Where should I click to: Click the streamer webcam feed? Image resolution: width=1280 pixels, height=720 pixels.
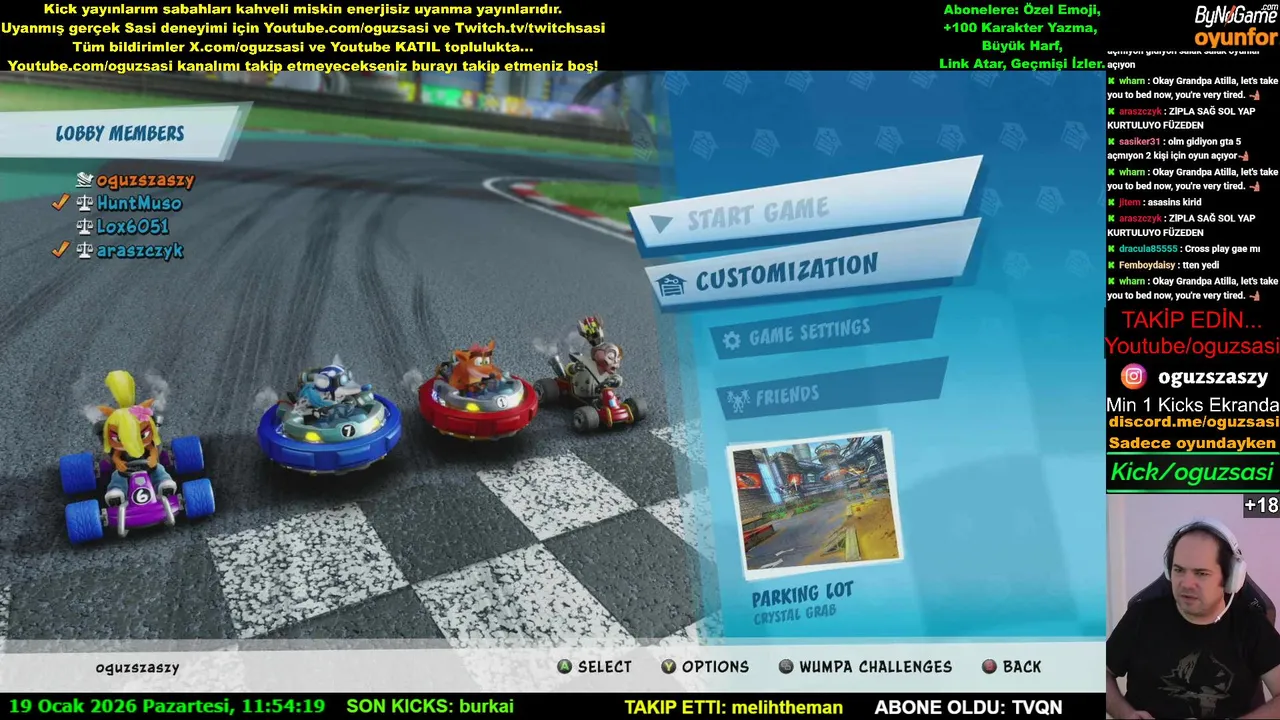(x=1193, y=605)
